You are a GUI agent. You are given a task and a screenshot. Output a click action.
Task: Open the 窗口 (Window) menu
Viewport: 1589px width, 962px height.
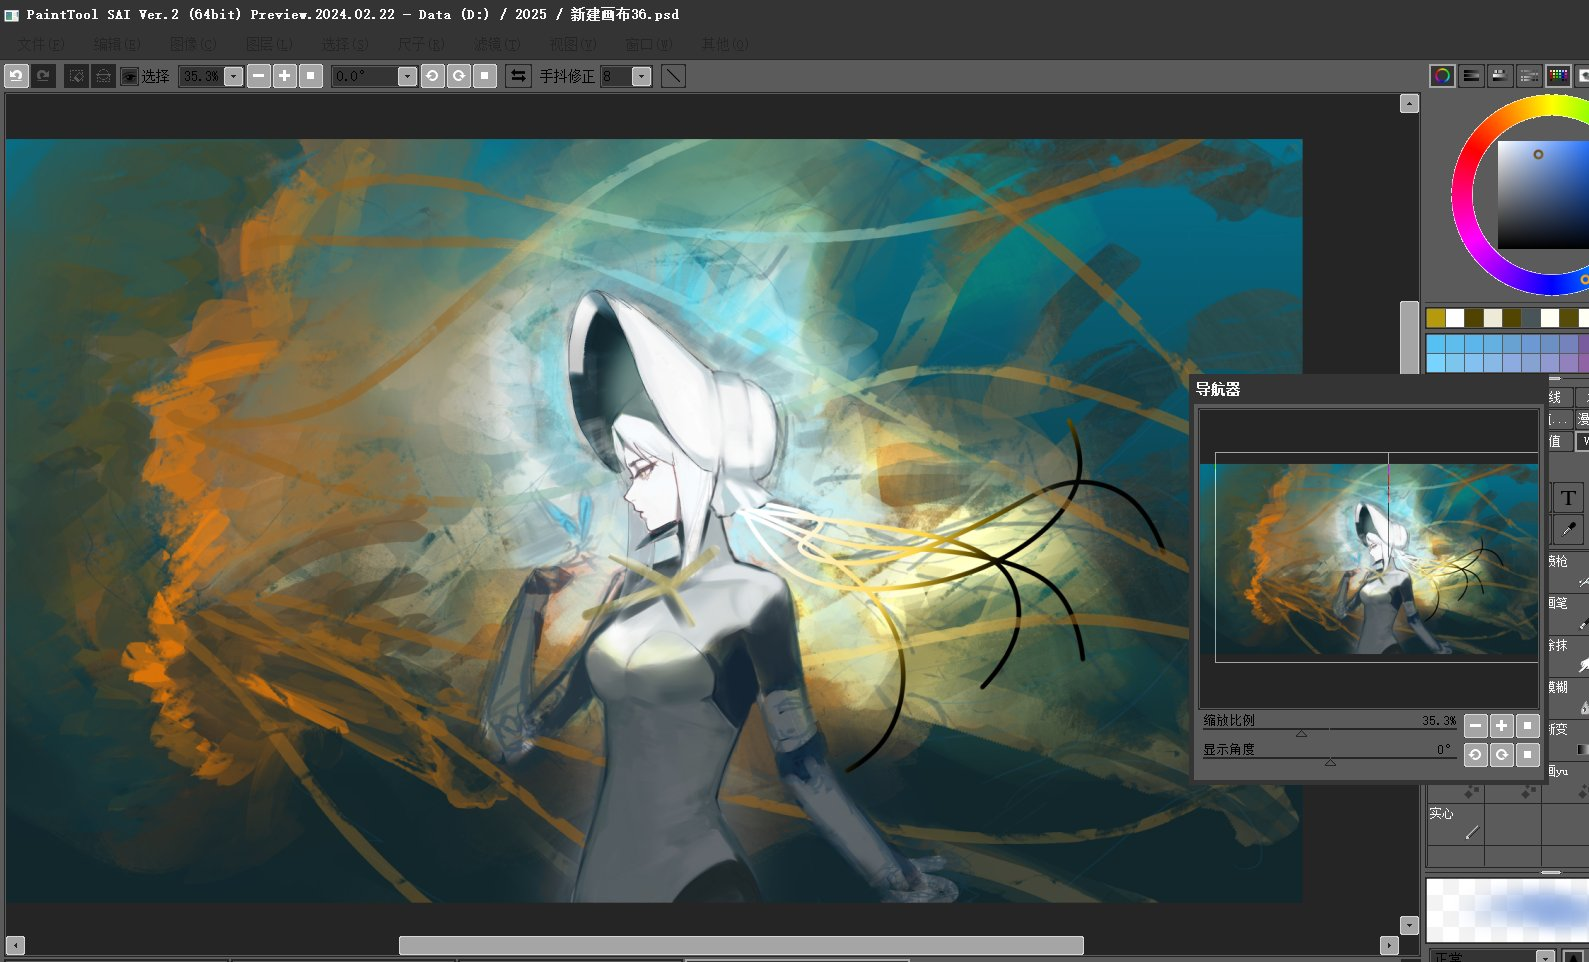coord(649,44)
